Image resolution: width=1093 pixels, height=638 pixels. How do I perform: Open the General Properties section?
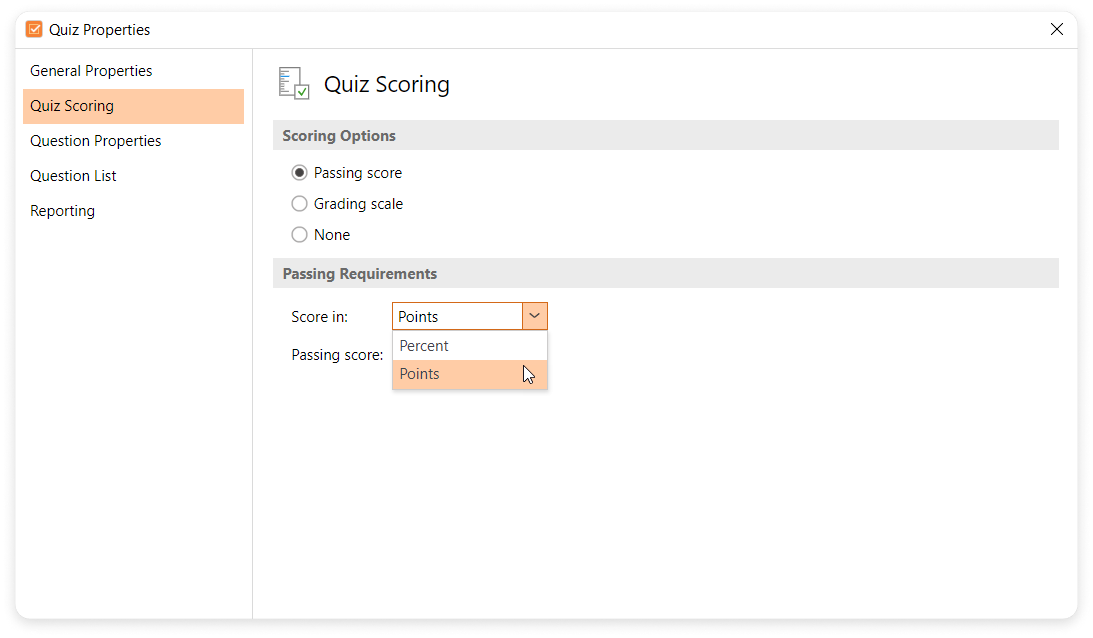pos(91,71)
